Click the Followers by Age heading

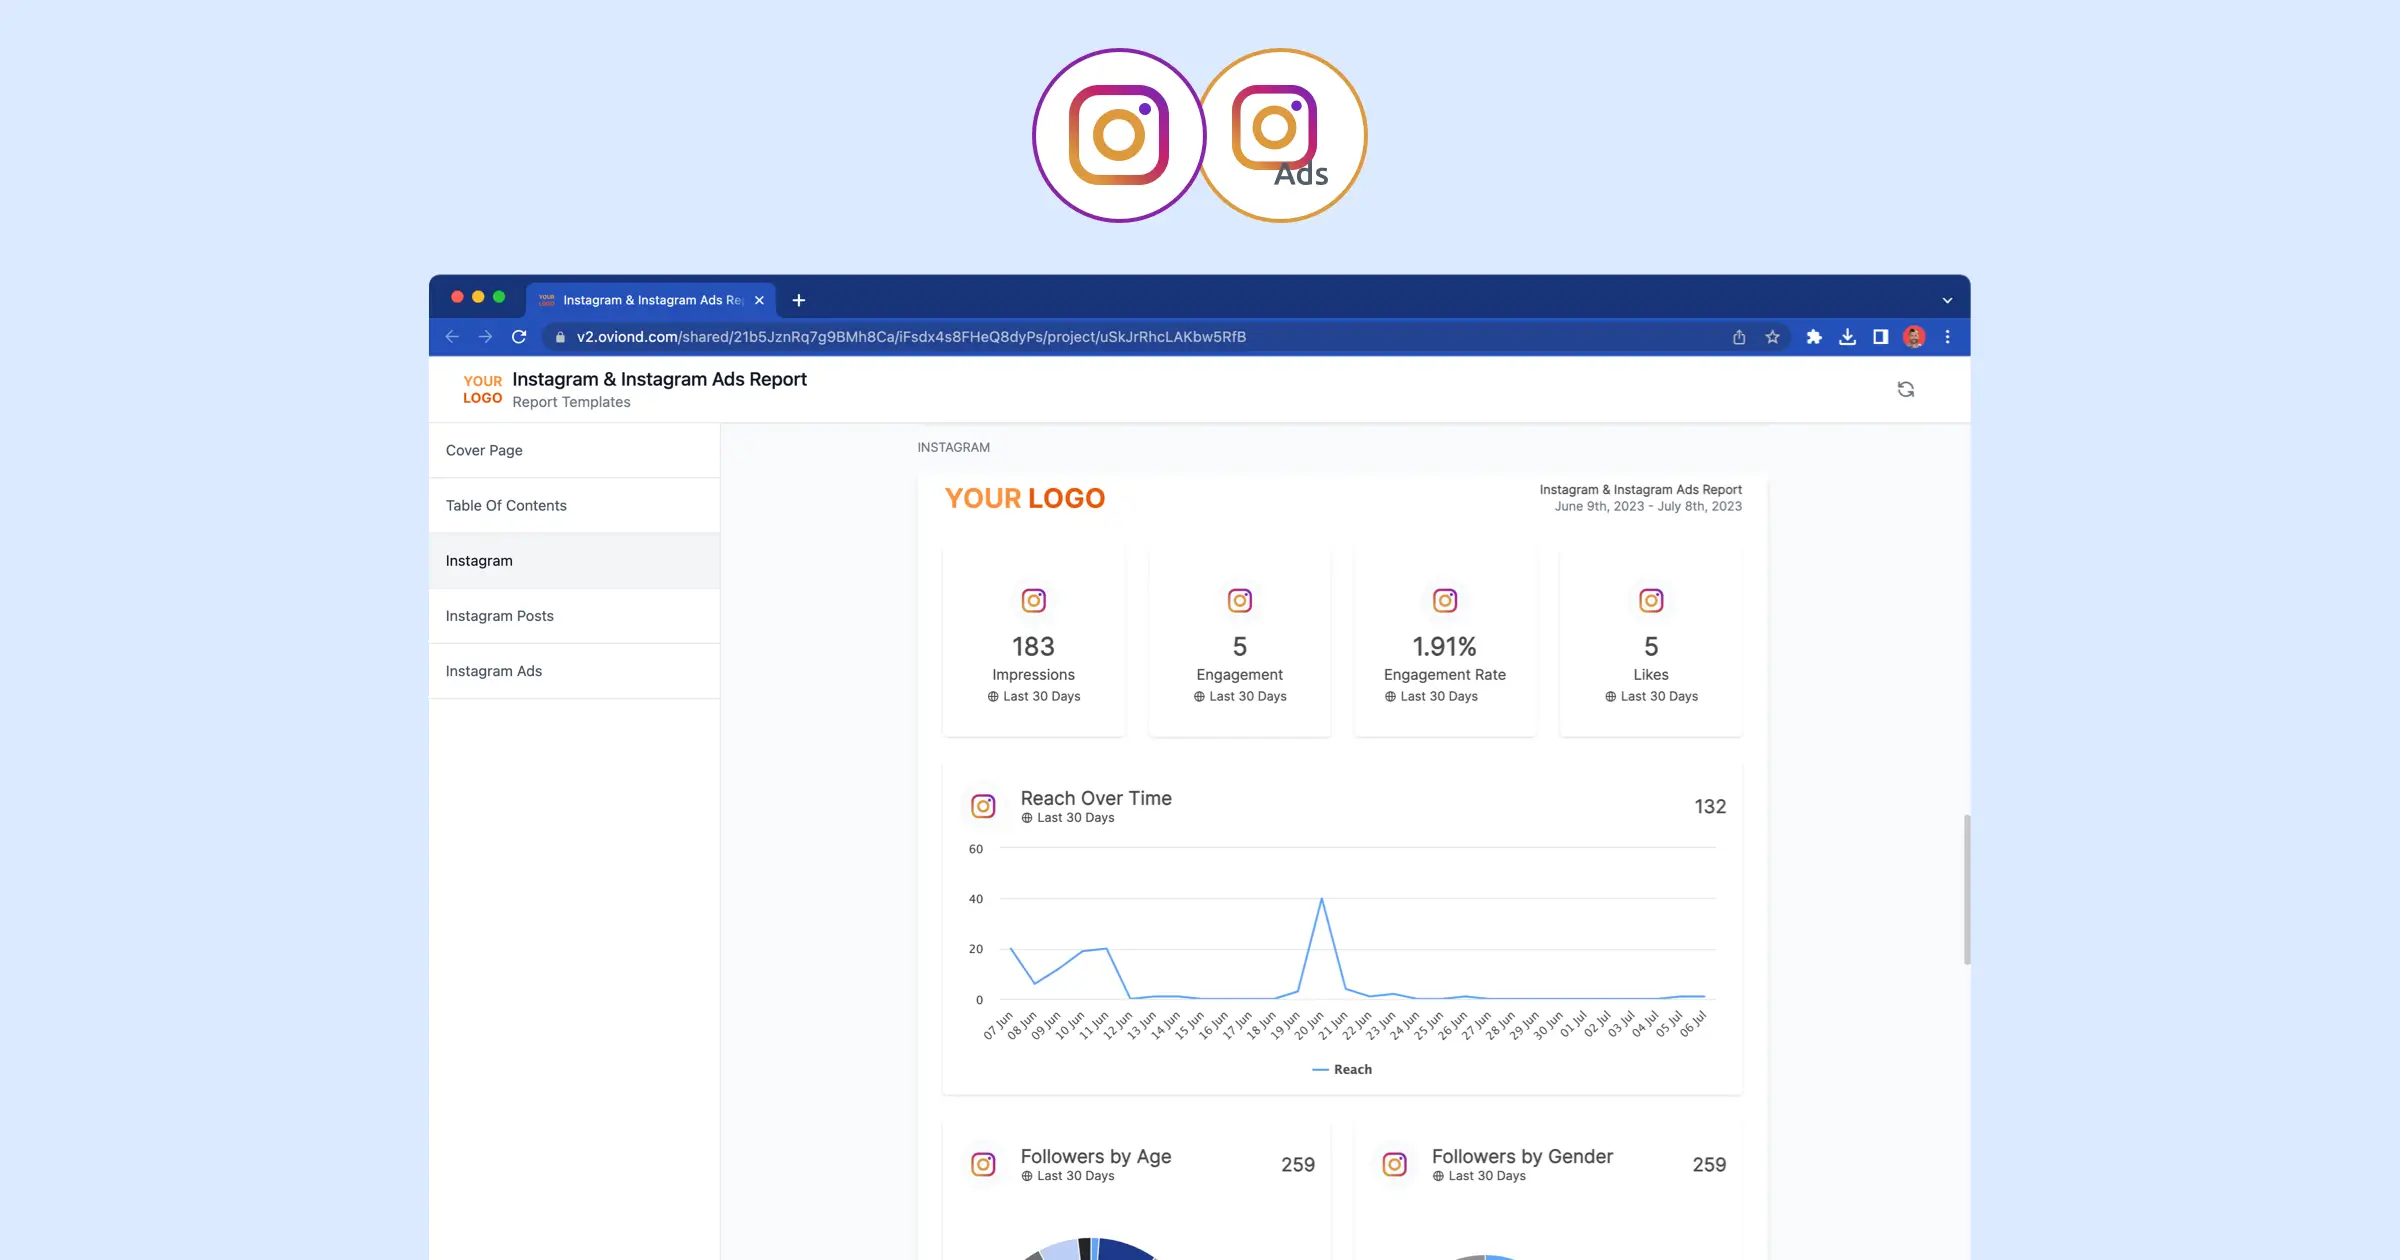pyautogui.click(x=1096, y=1156)
